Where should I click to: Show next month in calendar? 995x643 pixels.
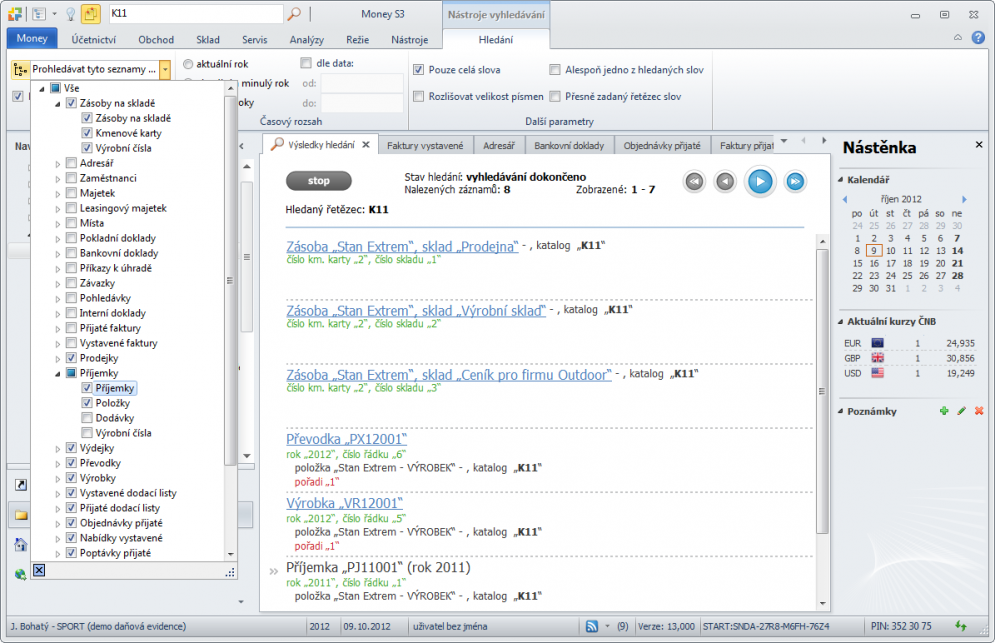tap(964, 199)
